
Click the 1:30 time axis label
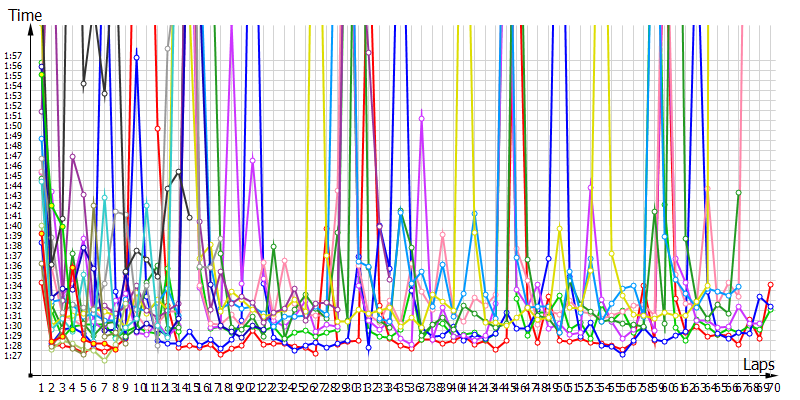13,325
